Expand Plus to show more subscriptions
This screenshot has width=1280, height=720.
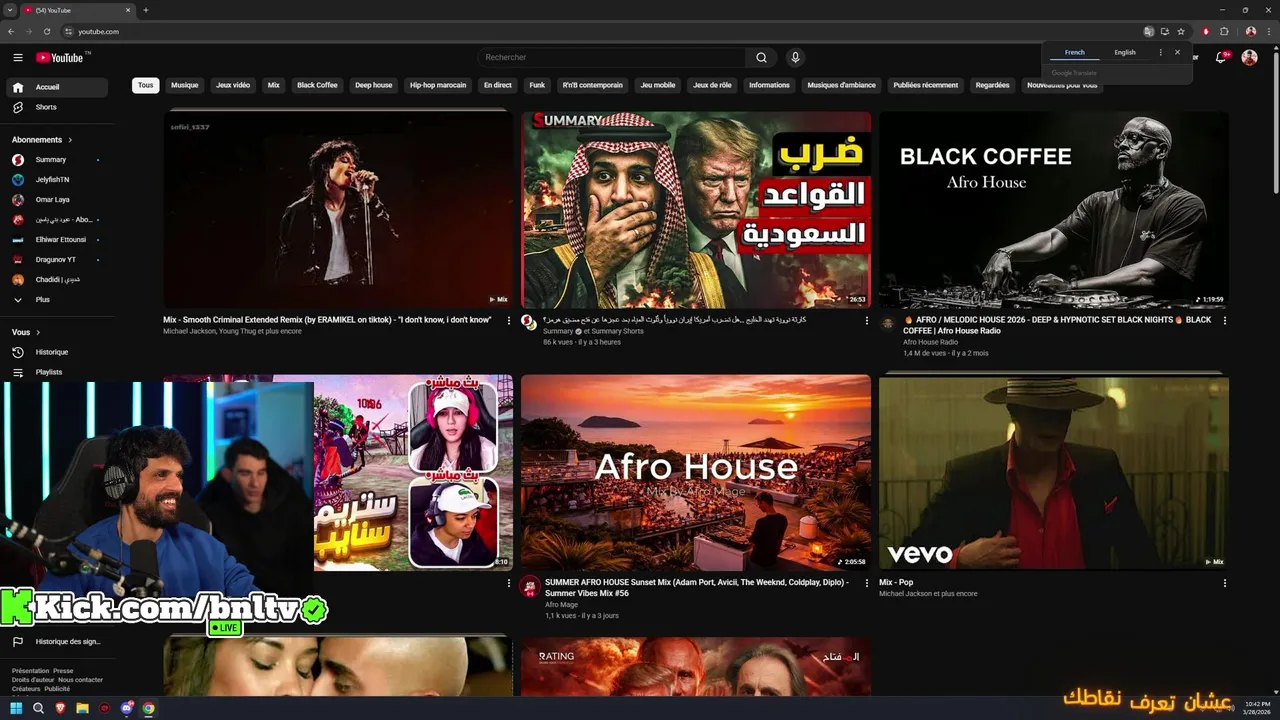[57, 300]
